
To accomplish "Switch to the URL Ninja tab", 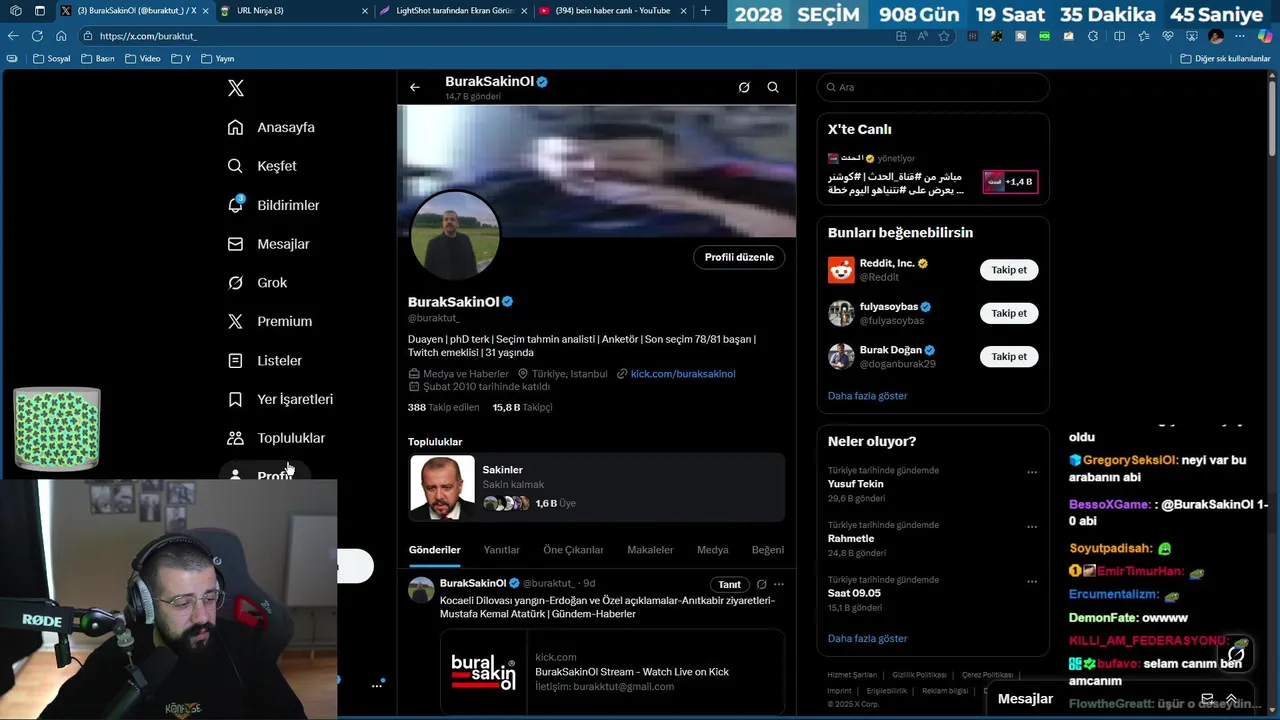I will [294, 11].
